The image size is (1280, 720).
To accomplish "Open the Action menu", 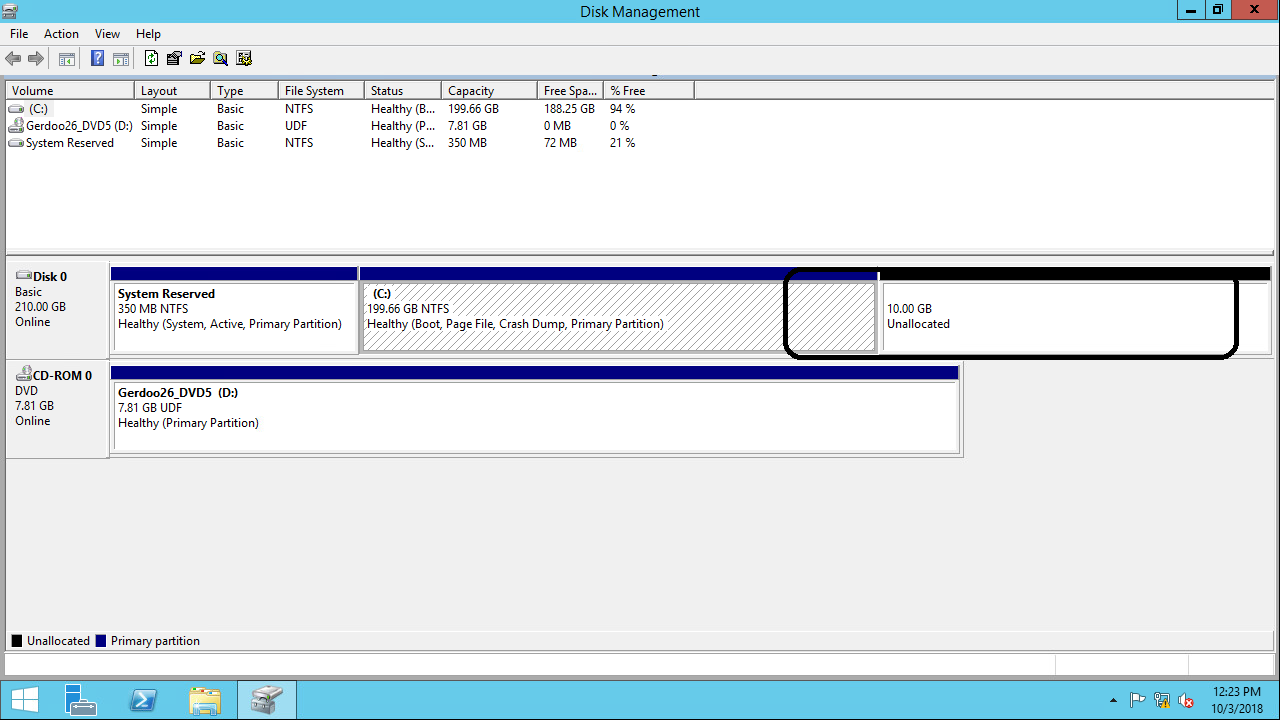I will tap(61, 34).
